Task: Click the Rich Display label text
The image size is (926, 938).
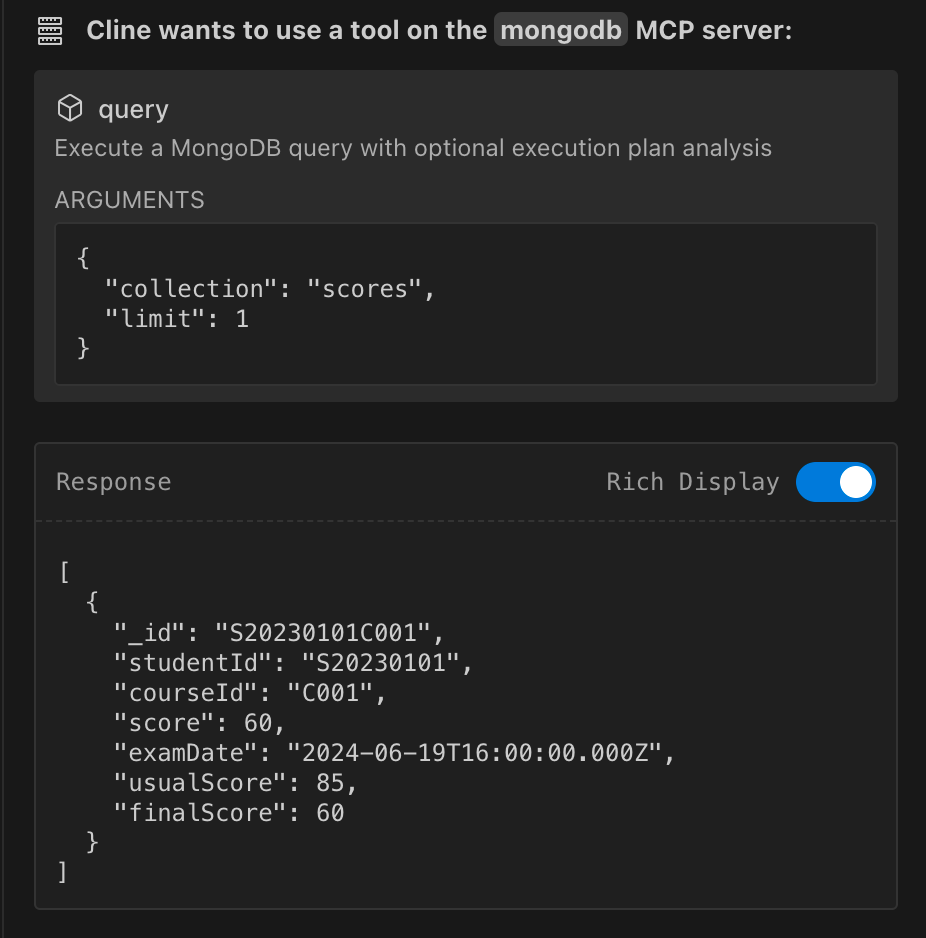Action: pyautogui.click(x=693, y=482)
